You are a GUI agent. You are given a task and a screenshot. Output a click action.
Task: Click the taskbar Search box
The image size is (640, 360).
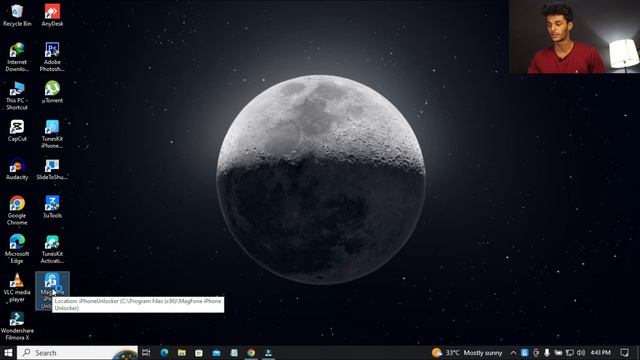(x=78, y=353)
